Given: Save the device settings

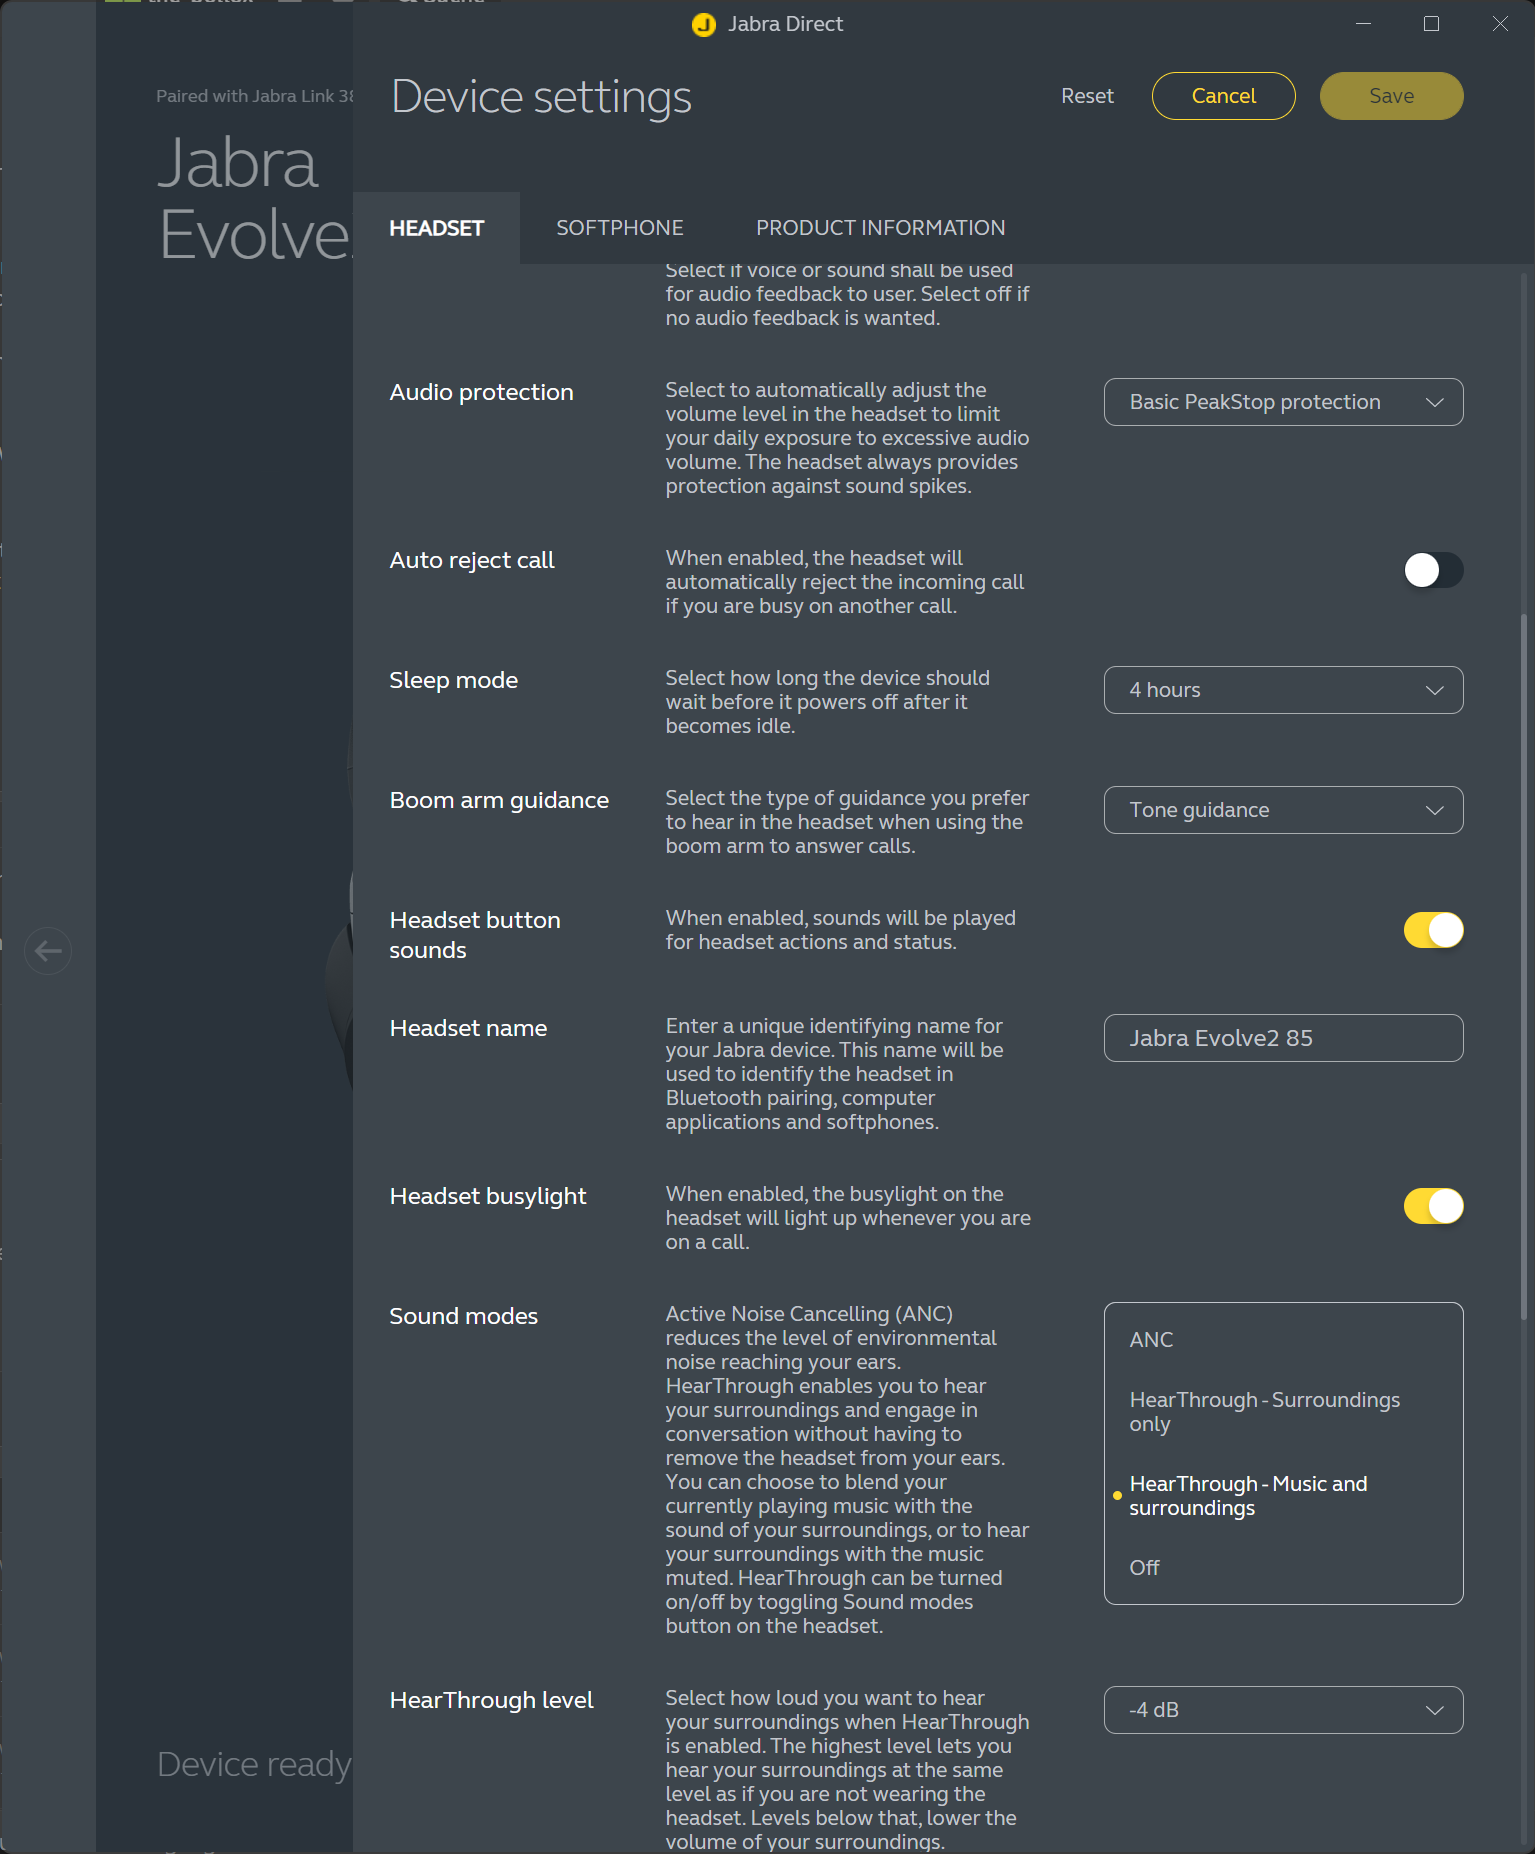Looking at the screenshot, I should [x=1392, y=96].
